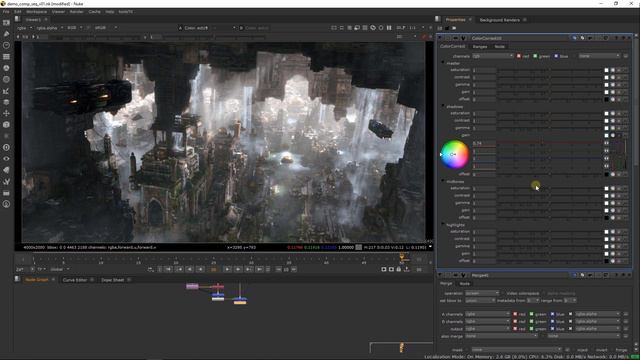Image resolution: width=640 pixels, height=360 pixels.
Task: Click color picker icon for highlights gain
Action: (613, 254)
